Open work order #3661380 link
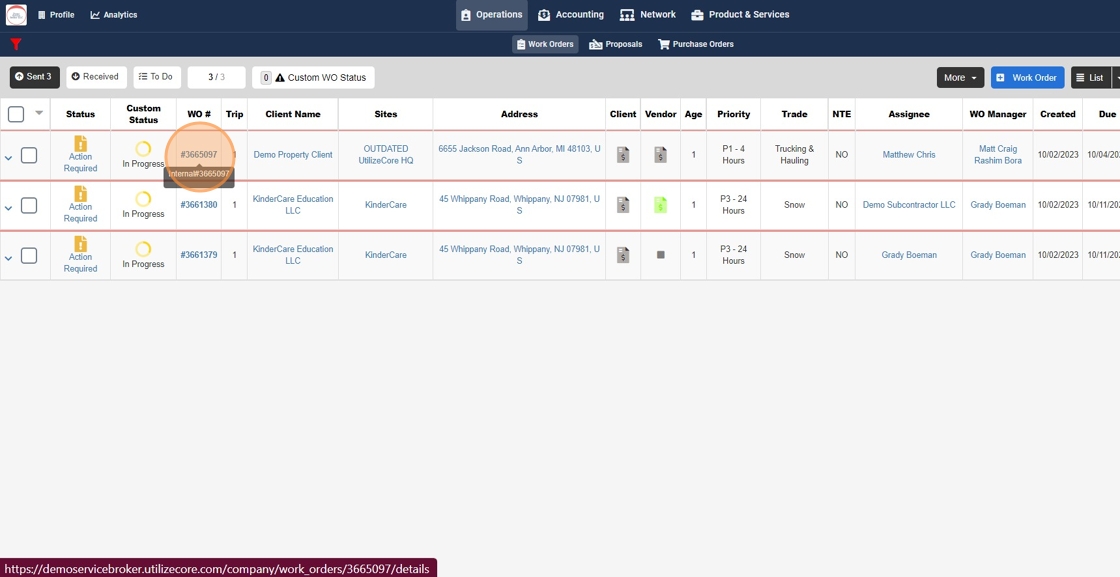 point(199,204)
